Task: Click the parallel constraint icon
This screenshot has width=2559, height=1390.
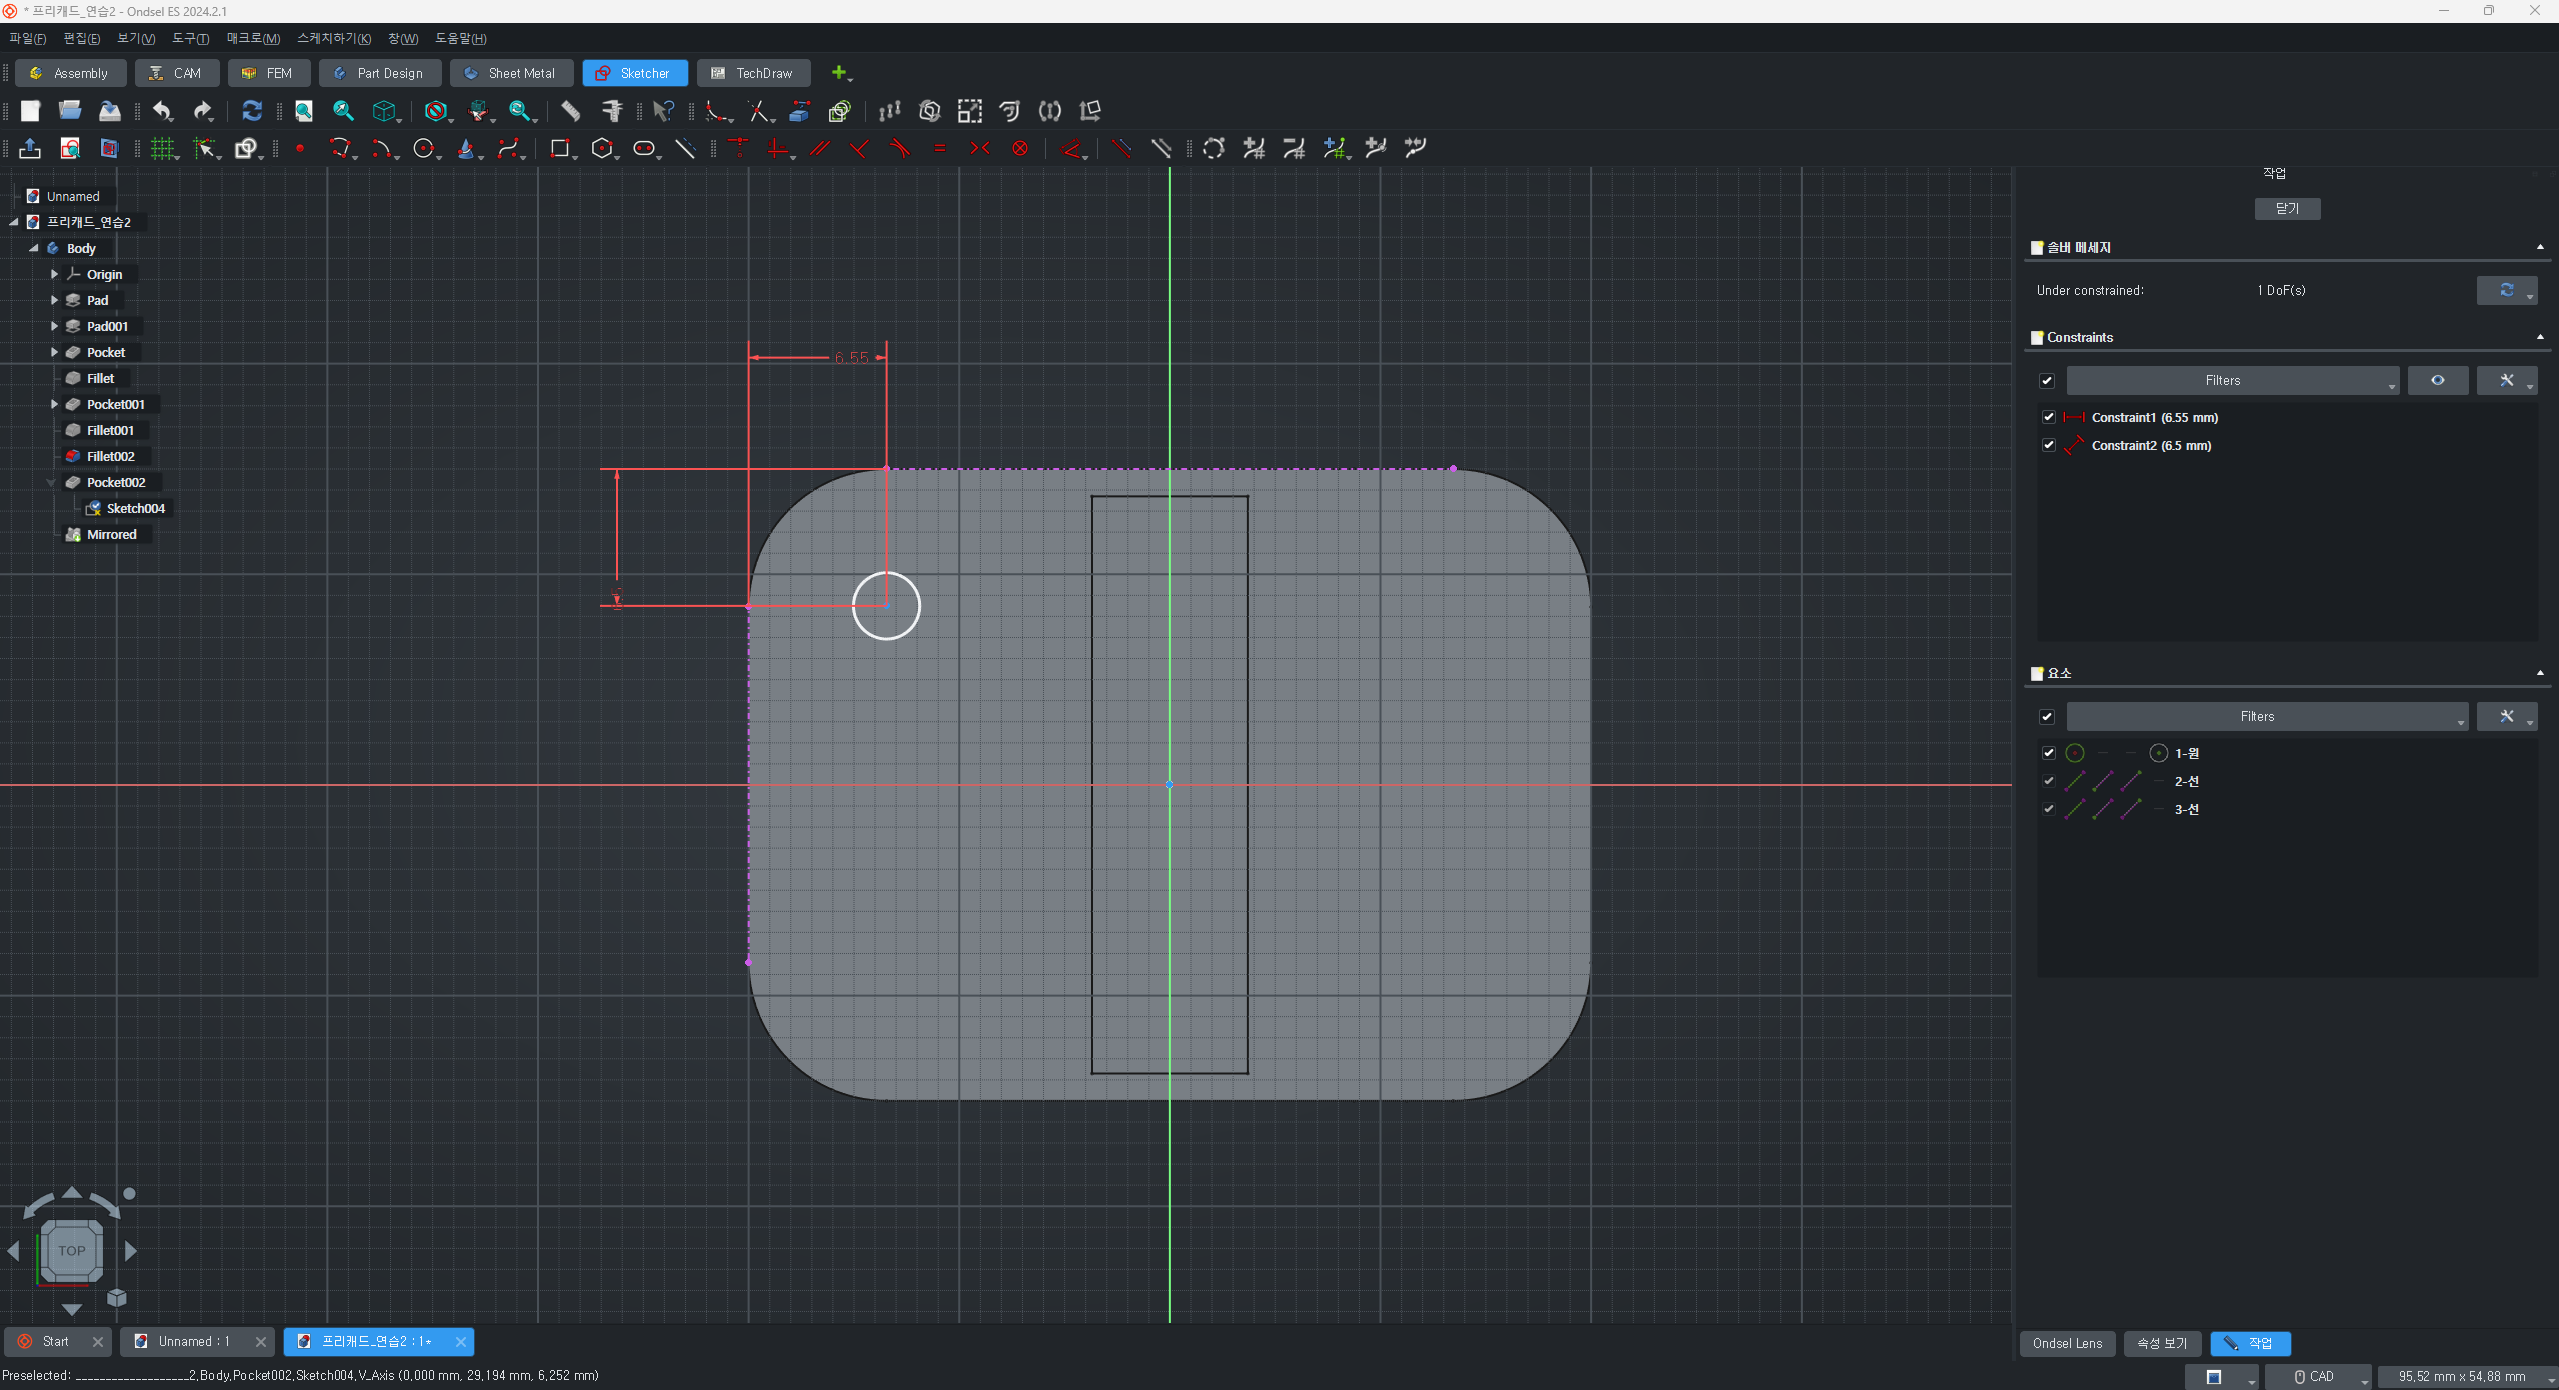Action: [819, 149]
